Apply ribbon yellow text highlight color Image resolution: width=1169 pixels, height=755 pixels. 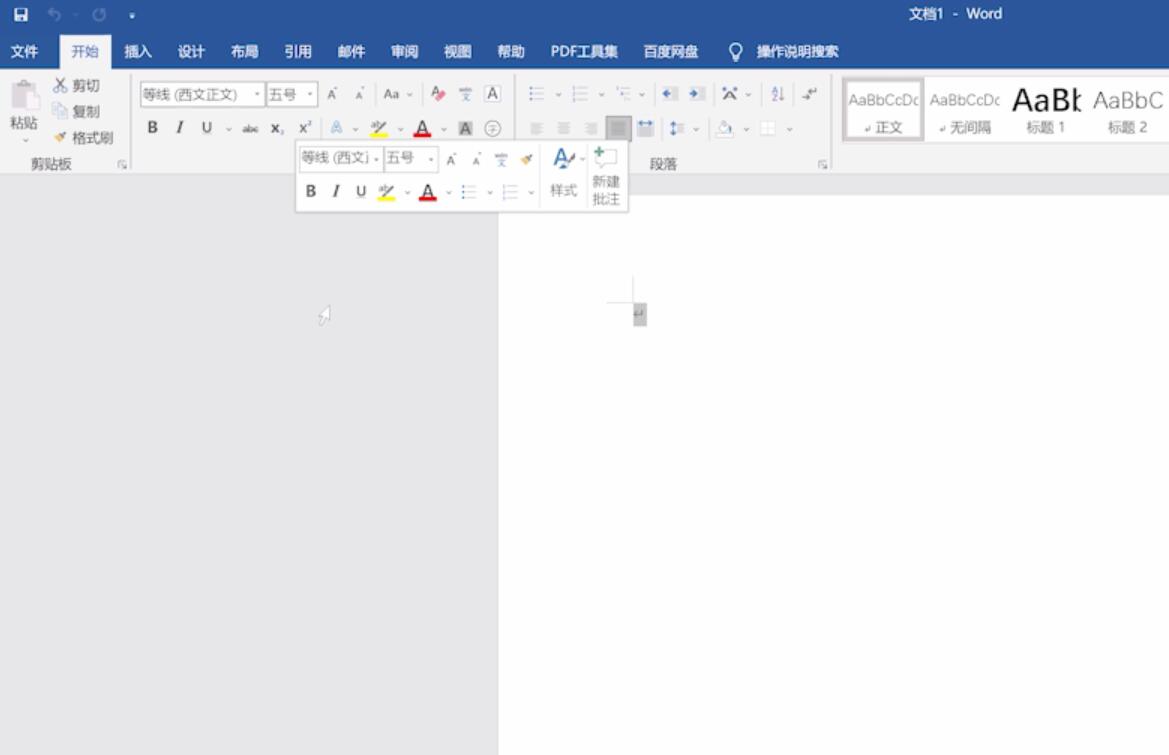pos(379,128)
